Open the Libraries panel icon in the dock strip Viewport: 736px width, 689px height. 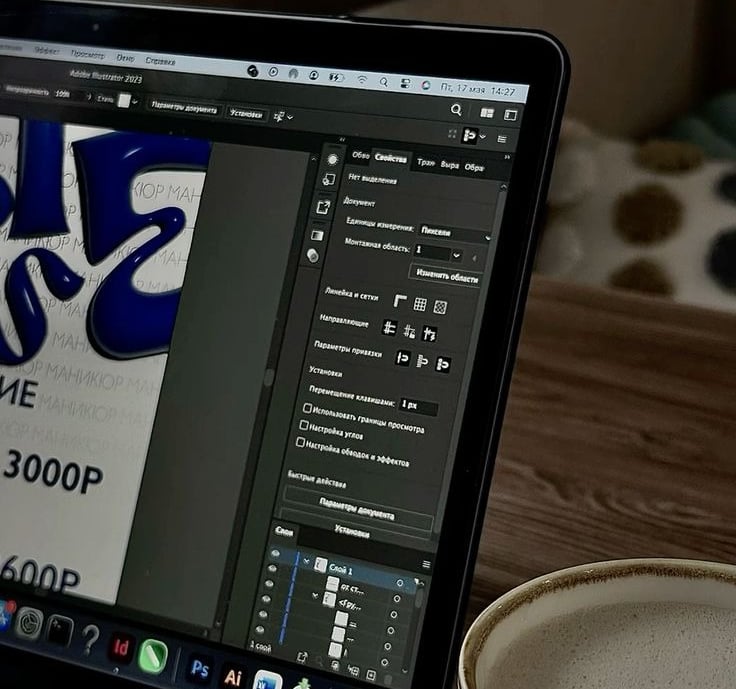pos(329,179)
